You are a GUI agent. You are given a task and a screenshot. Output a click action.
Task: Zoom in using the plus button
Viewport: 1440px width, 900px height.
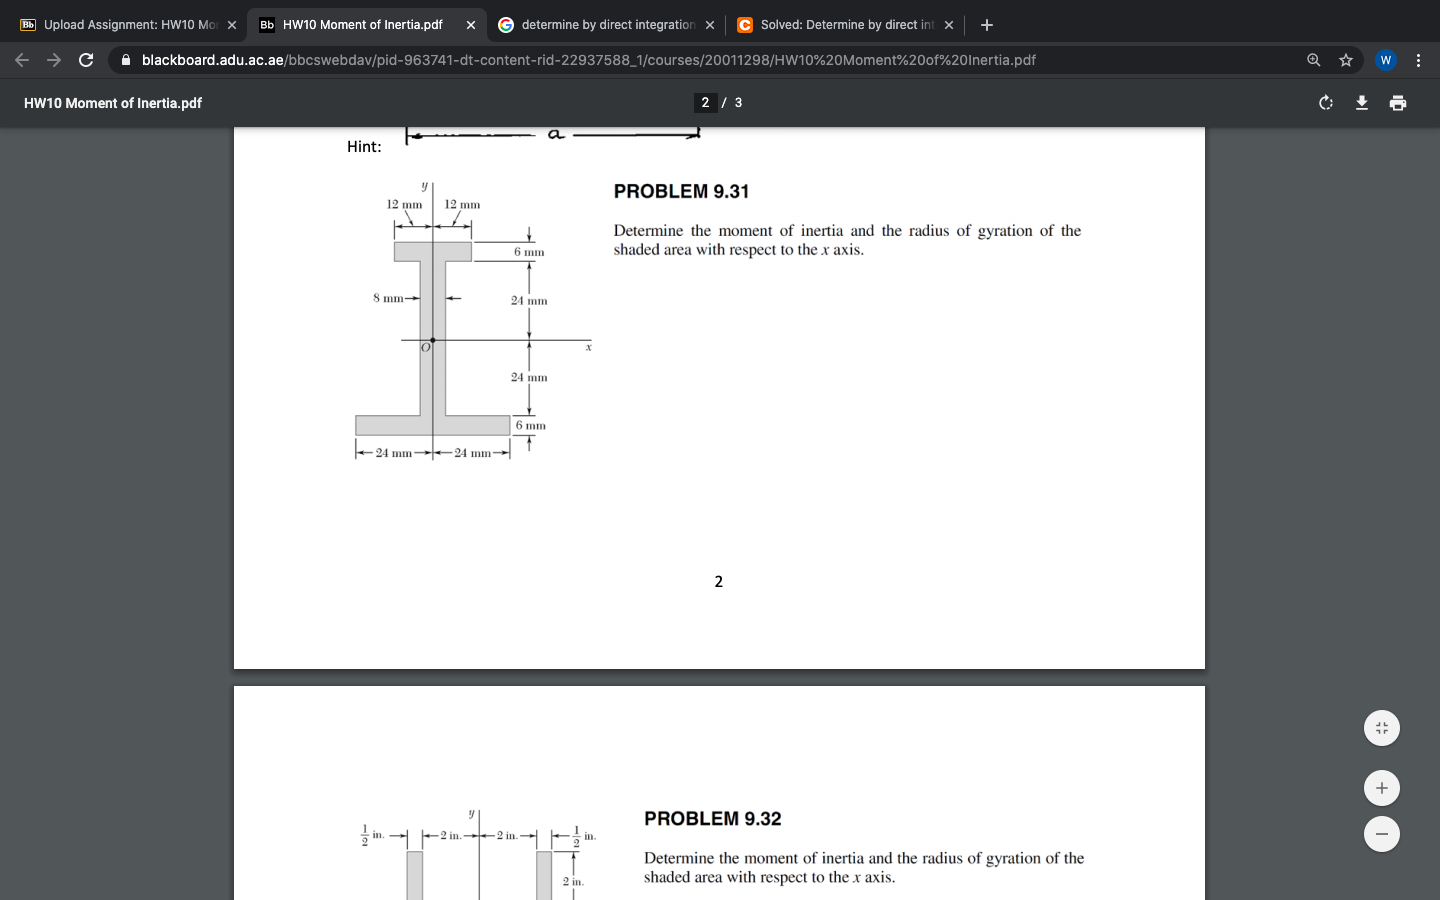pos(1381,787)
